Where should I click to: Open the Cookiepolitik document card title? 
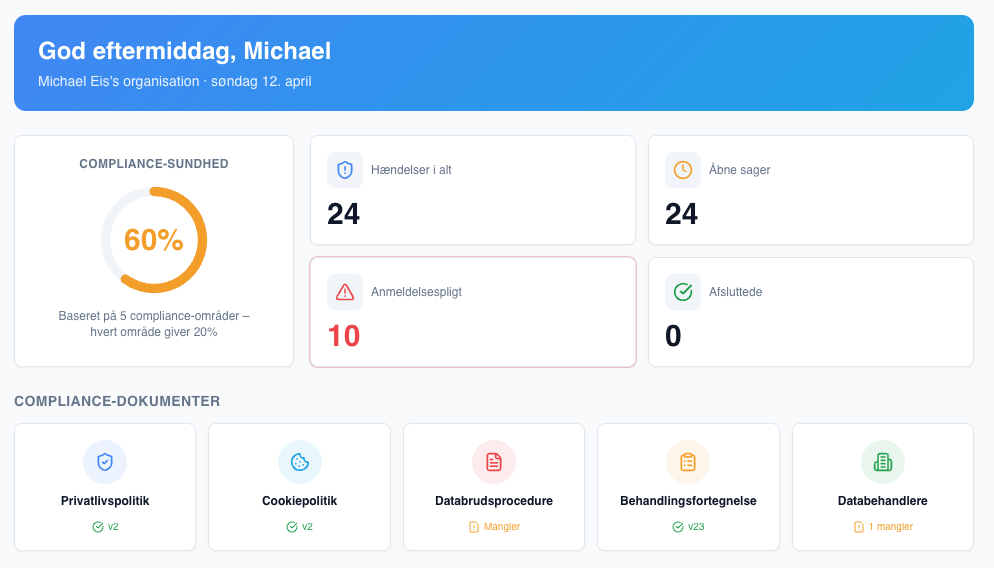299,501
